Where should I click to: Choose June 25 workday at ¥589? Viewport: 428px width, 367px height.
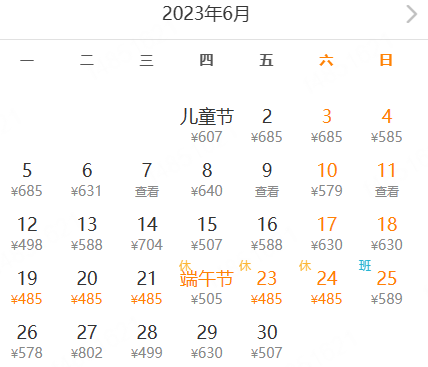point(387,287)
